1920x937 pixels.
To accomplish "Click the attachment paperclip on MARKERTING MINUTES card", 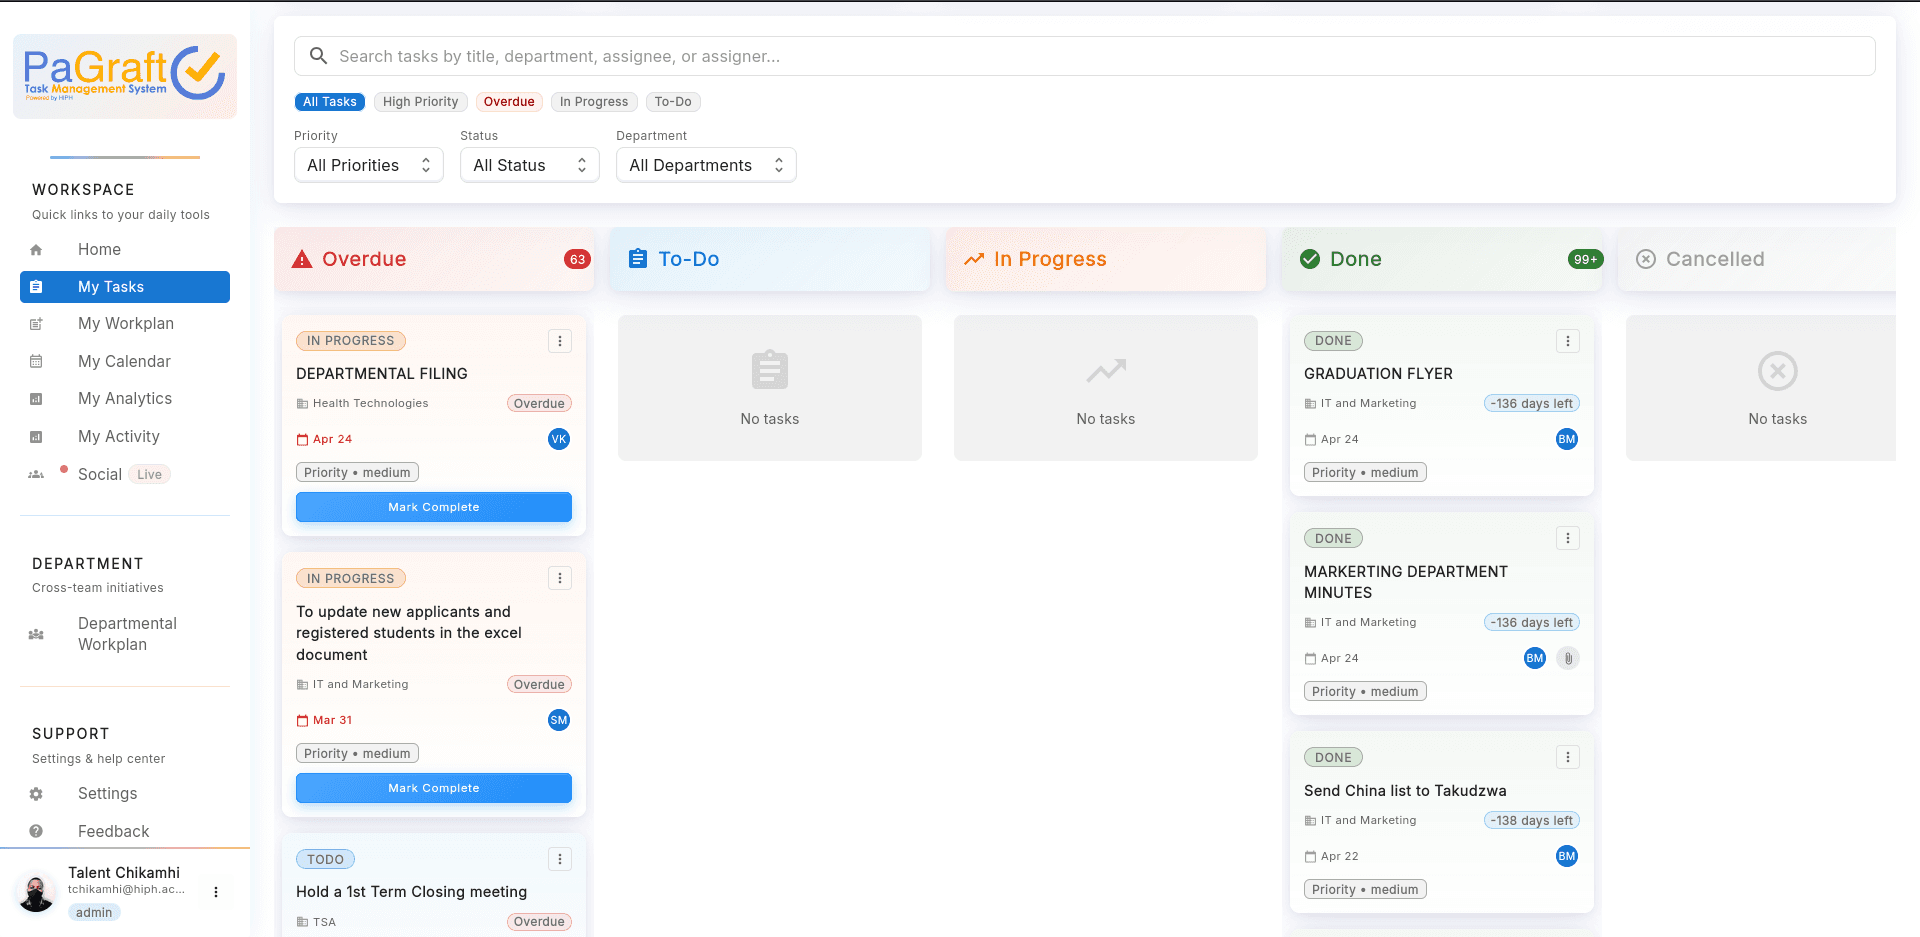I will (x=1568, y=658).
